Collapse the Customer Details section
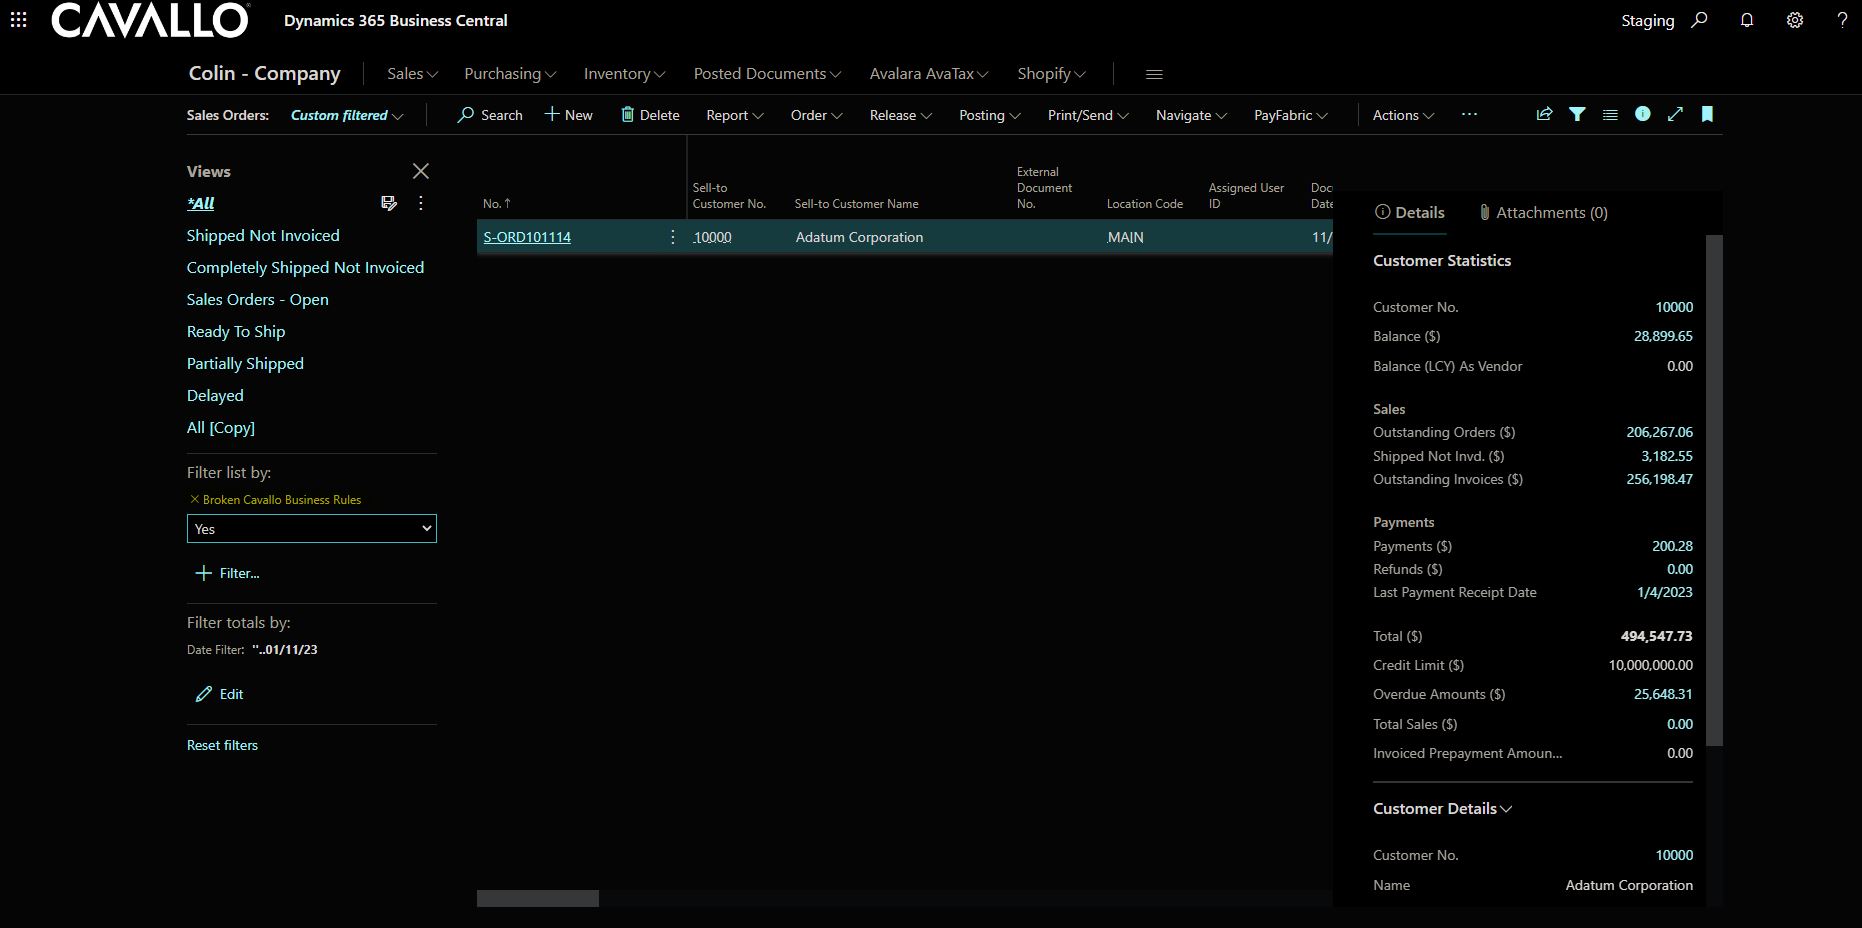Screen dimensions: 1862x928 [1442, 808]
